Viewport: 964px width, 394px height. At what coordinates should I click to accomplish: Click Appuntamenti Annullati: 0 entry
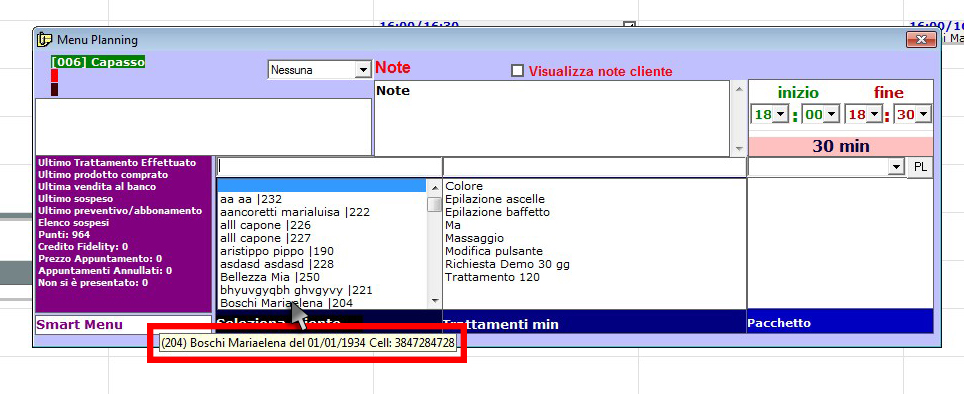click(x=105, y=270)
